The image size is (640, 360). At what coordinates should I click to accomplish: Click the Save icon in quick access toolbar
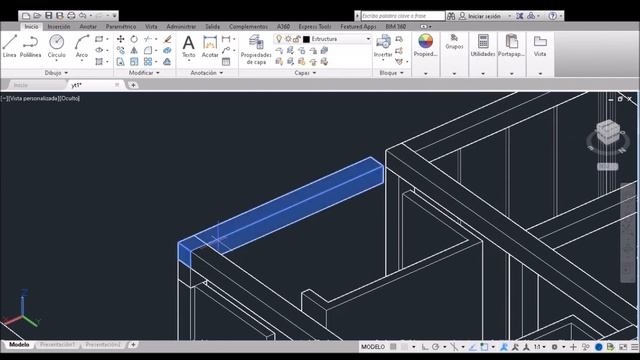tap(49, 16)
